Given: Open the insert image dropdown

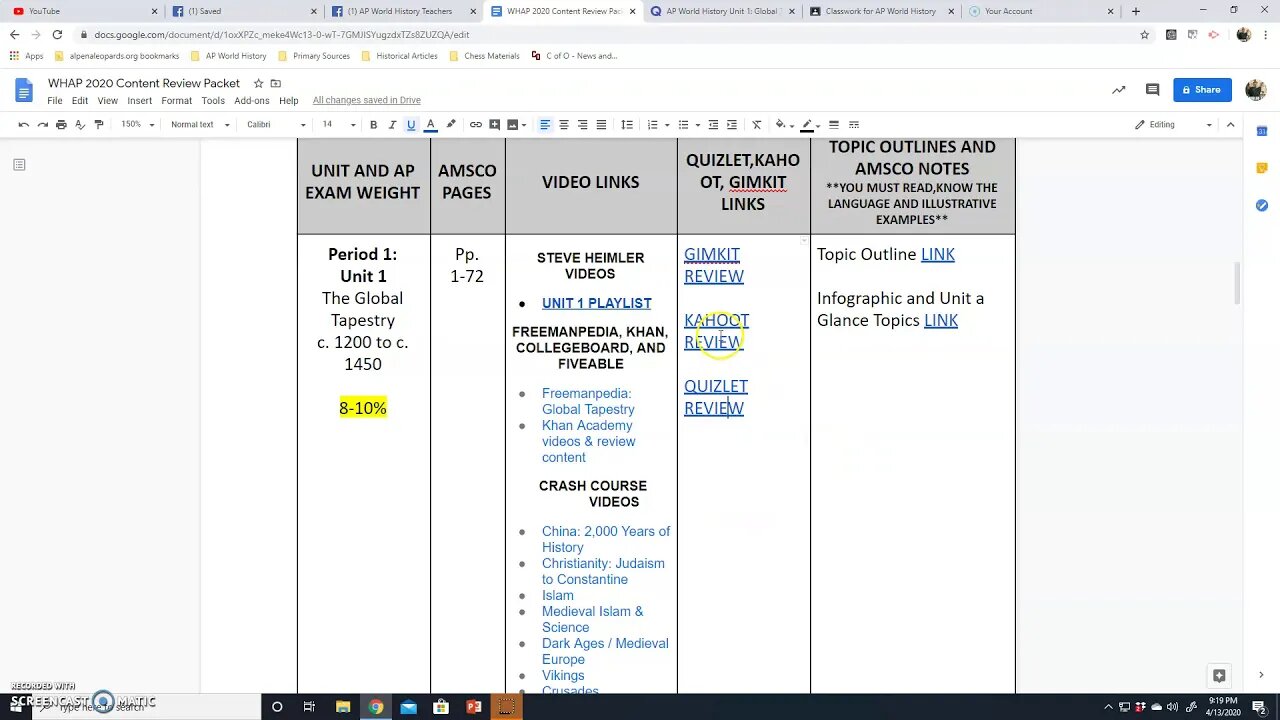Looking at the screenshot, I should [516, 125].
